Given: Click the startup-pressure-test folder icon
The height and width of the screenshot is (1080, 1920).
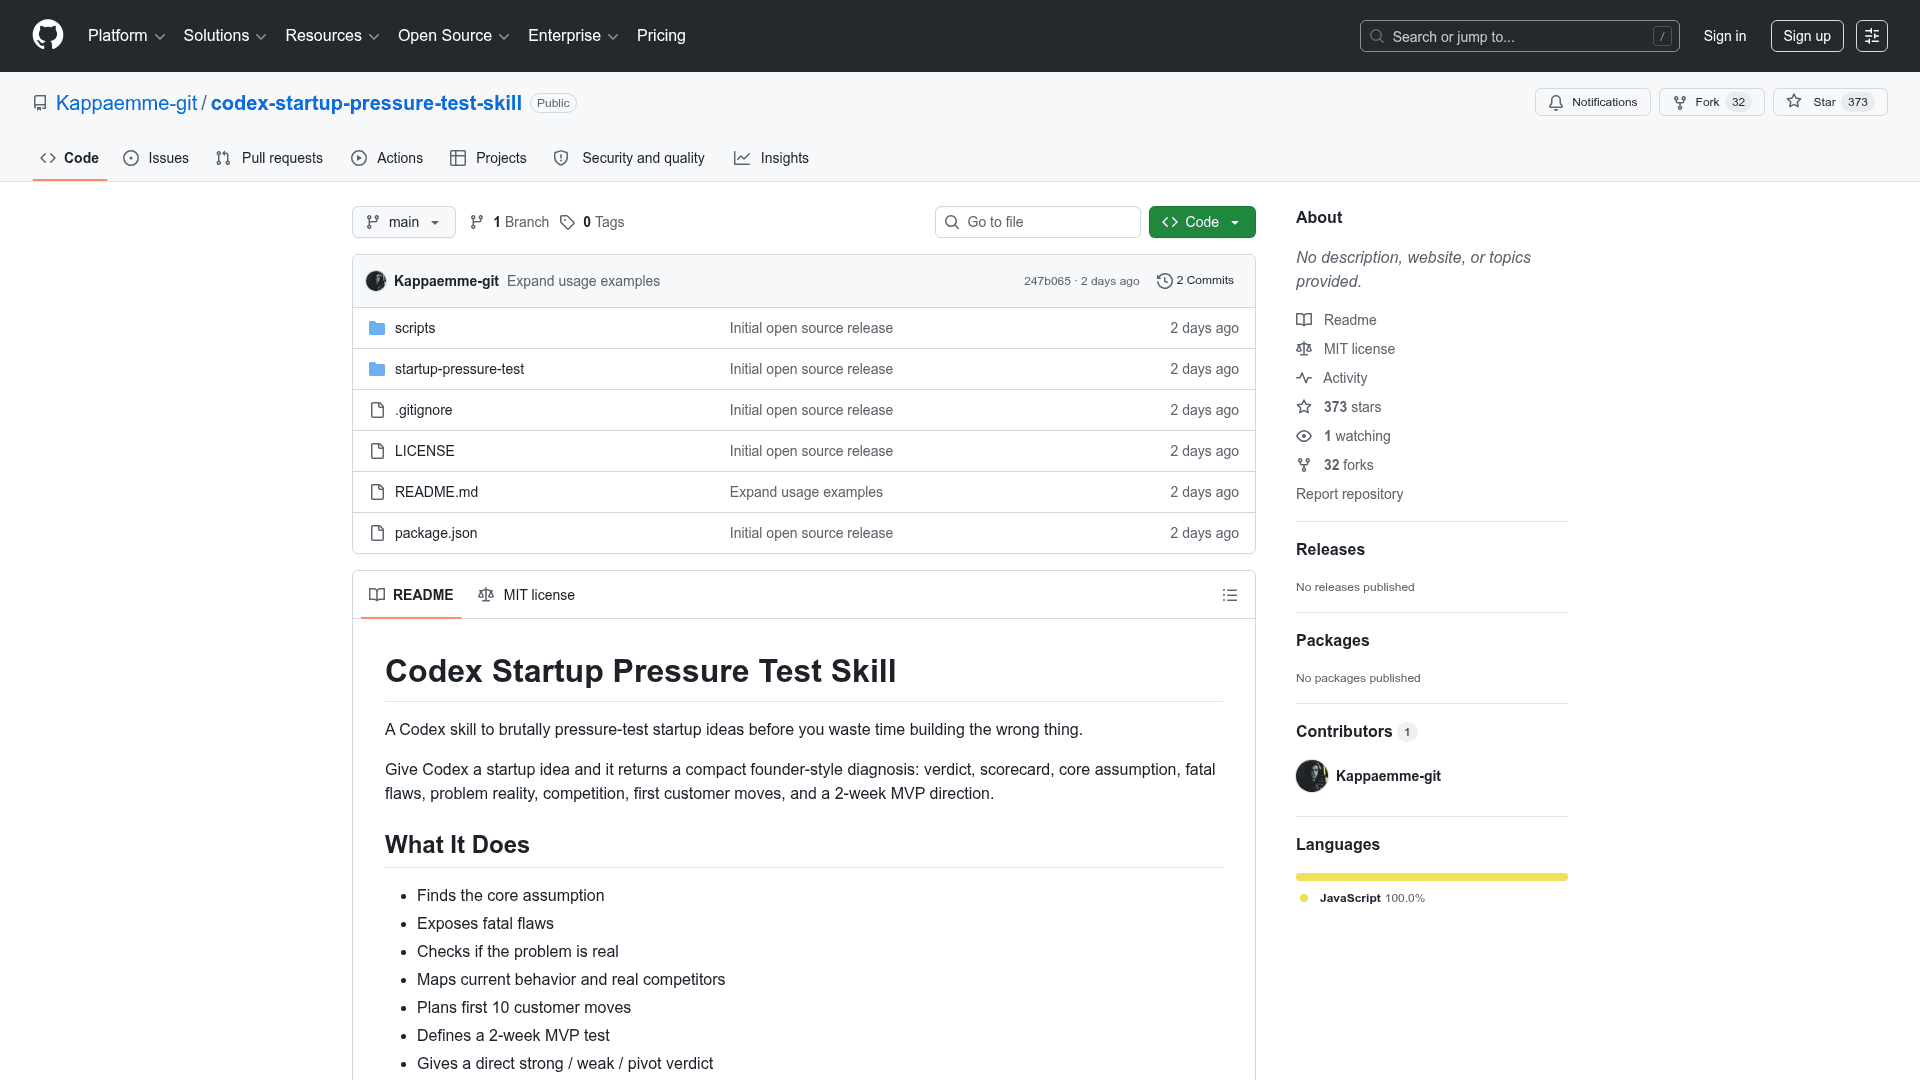Looking at the screenshot, I should 377,369.
